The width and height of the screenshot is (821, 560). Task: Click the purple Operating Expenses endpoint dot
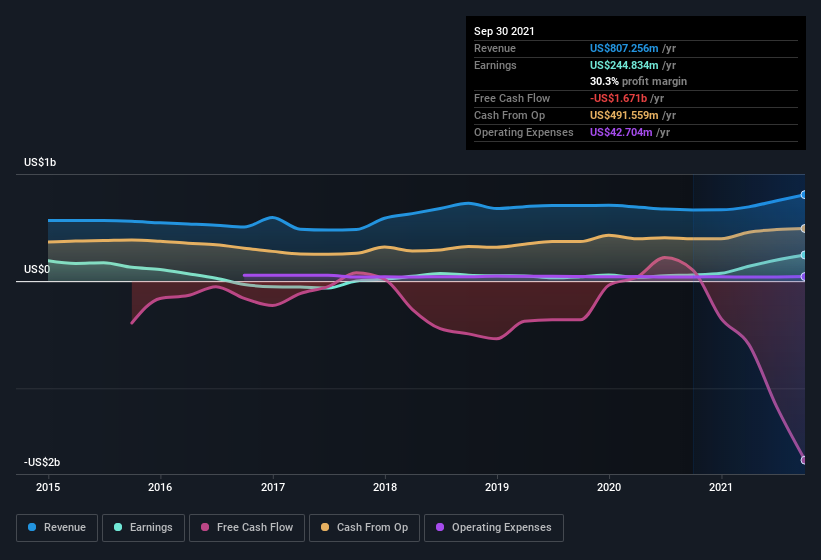click(x=804, y=277)
